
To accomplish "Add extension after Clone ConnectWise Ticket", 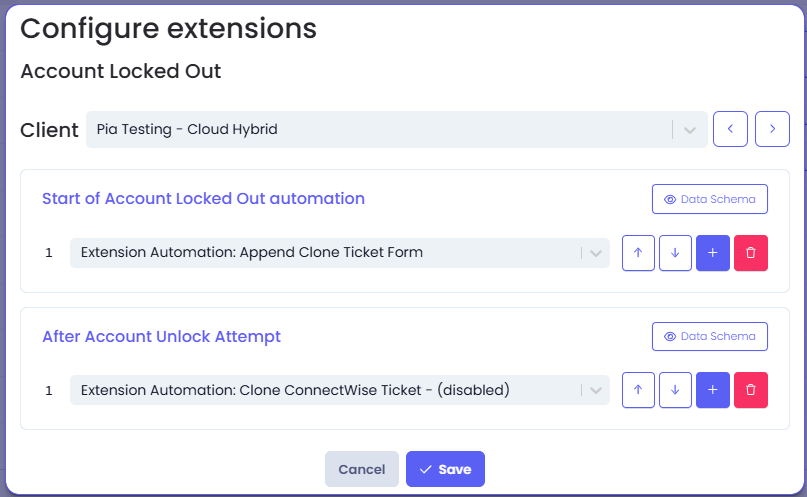I will coord(712,390).
